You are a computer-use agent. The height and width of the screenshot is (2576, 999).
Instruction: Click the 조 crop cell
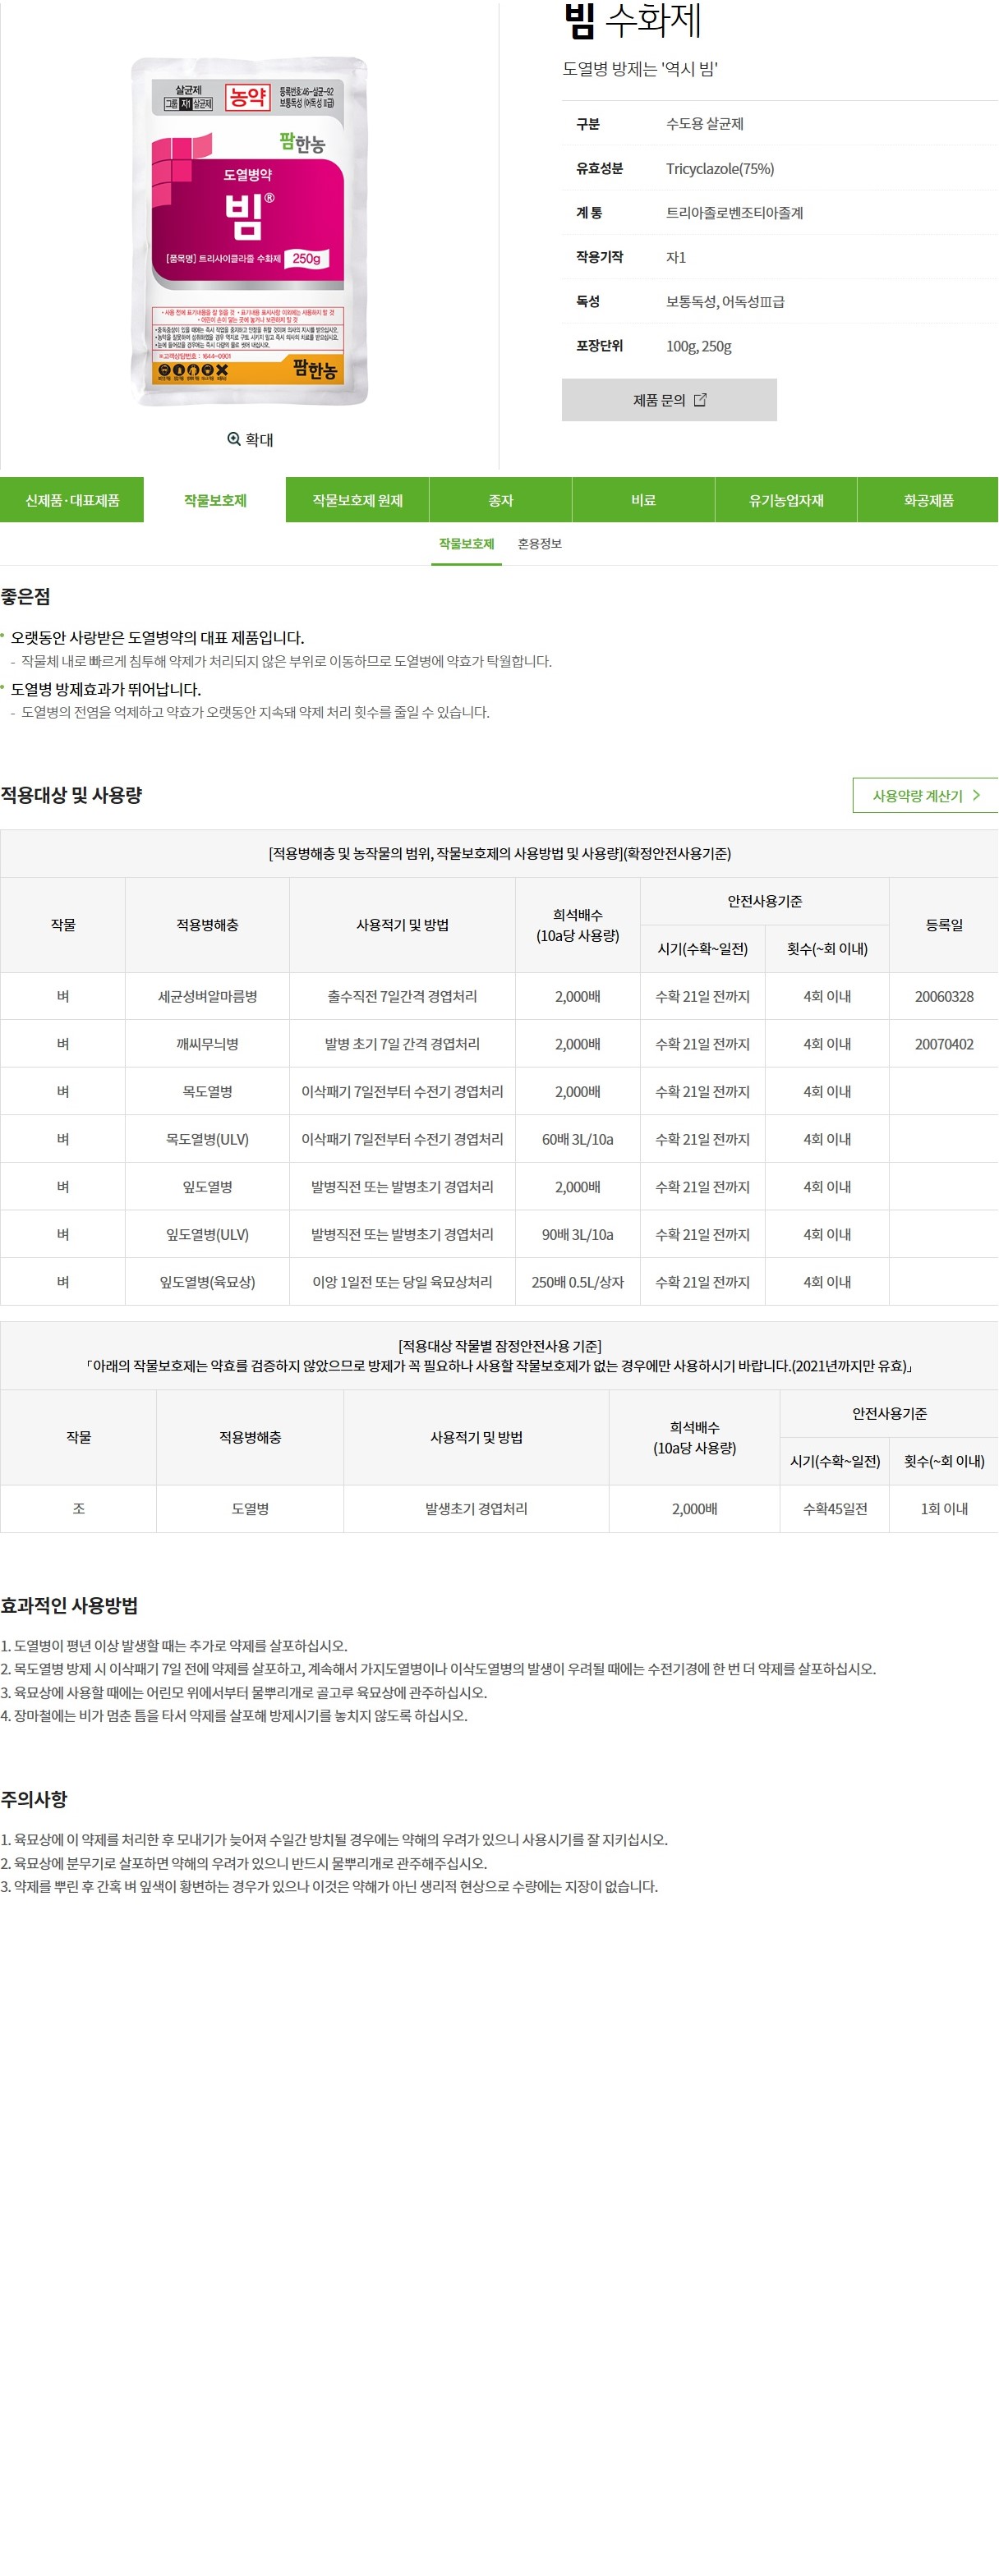tap(78, 1509)
